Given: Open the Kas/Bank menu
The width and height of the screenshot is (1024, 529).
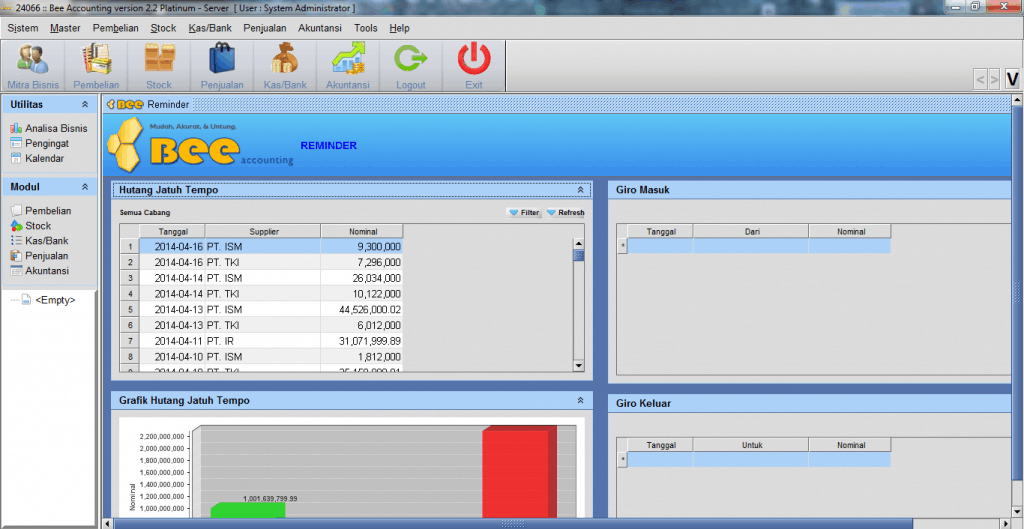Looking at the screenshot, I should [210, 28].
